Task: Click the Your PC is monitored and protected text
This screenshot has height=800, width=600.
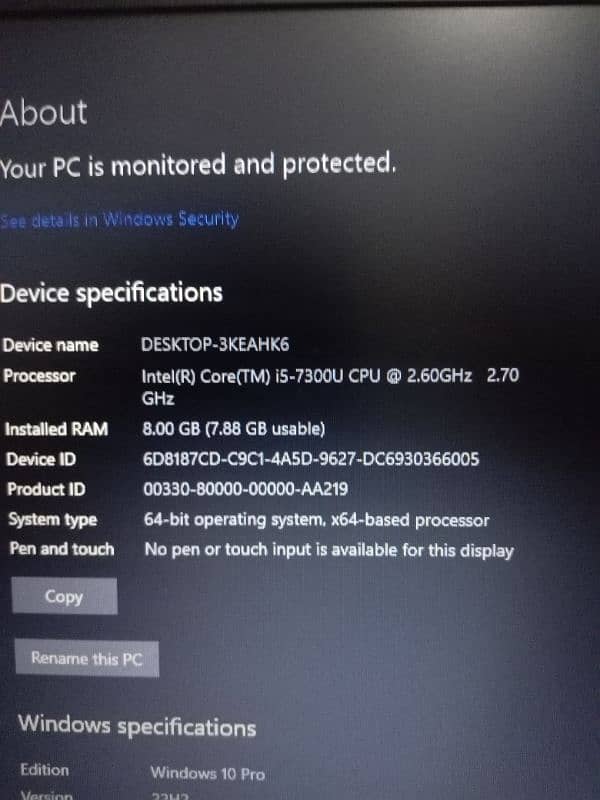Action: click(x=198, y=165)
